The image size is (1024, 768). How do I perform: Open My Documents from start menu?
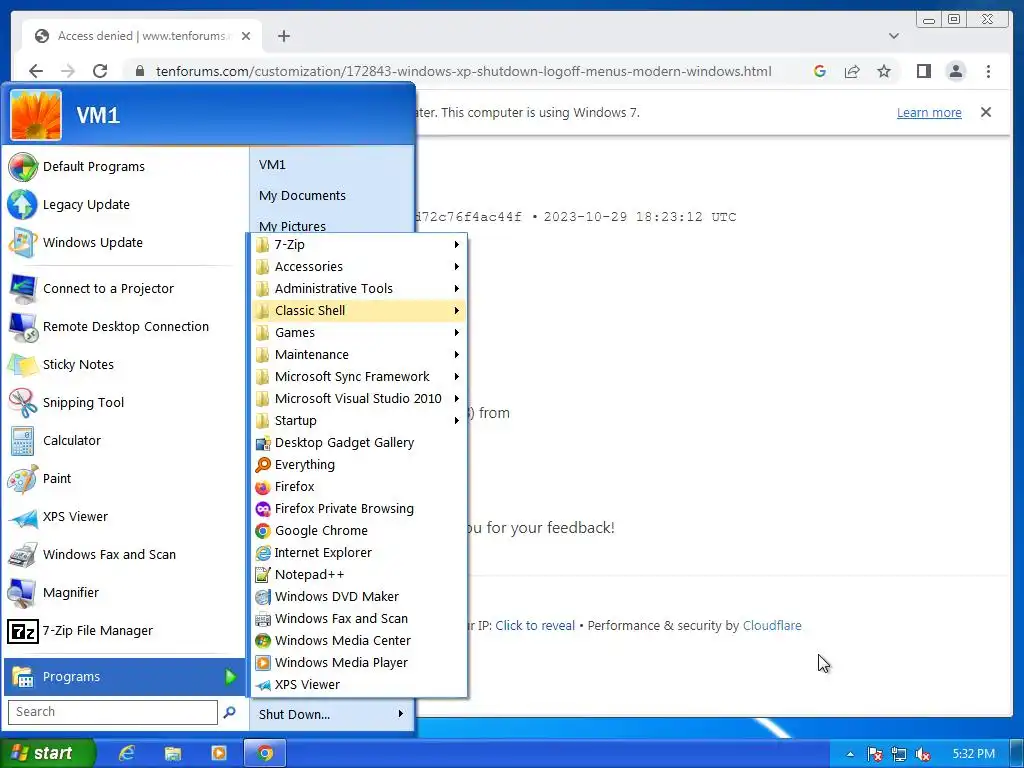click(x=331, y=195)
